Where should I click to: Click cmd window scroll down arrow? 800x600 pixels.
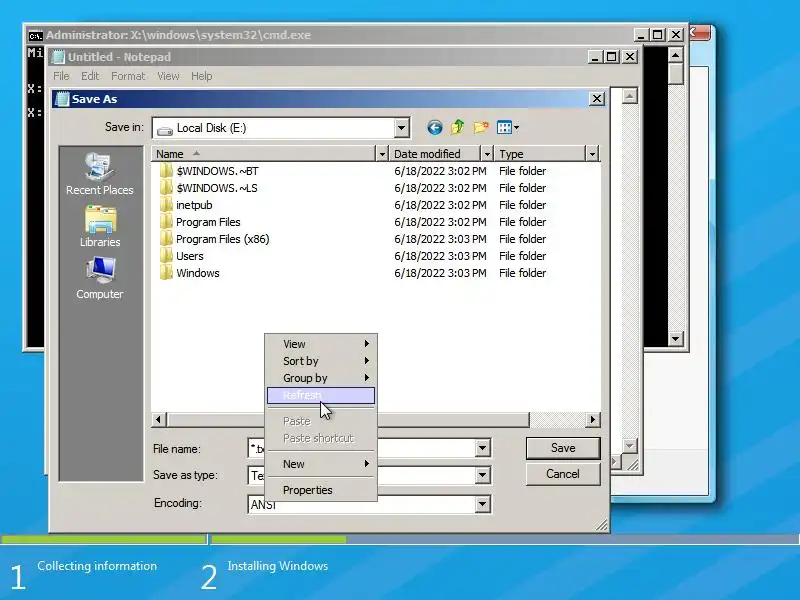tap(676, 338)
